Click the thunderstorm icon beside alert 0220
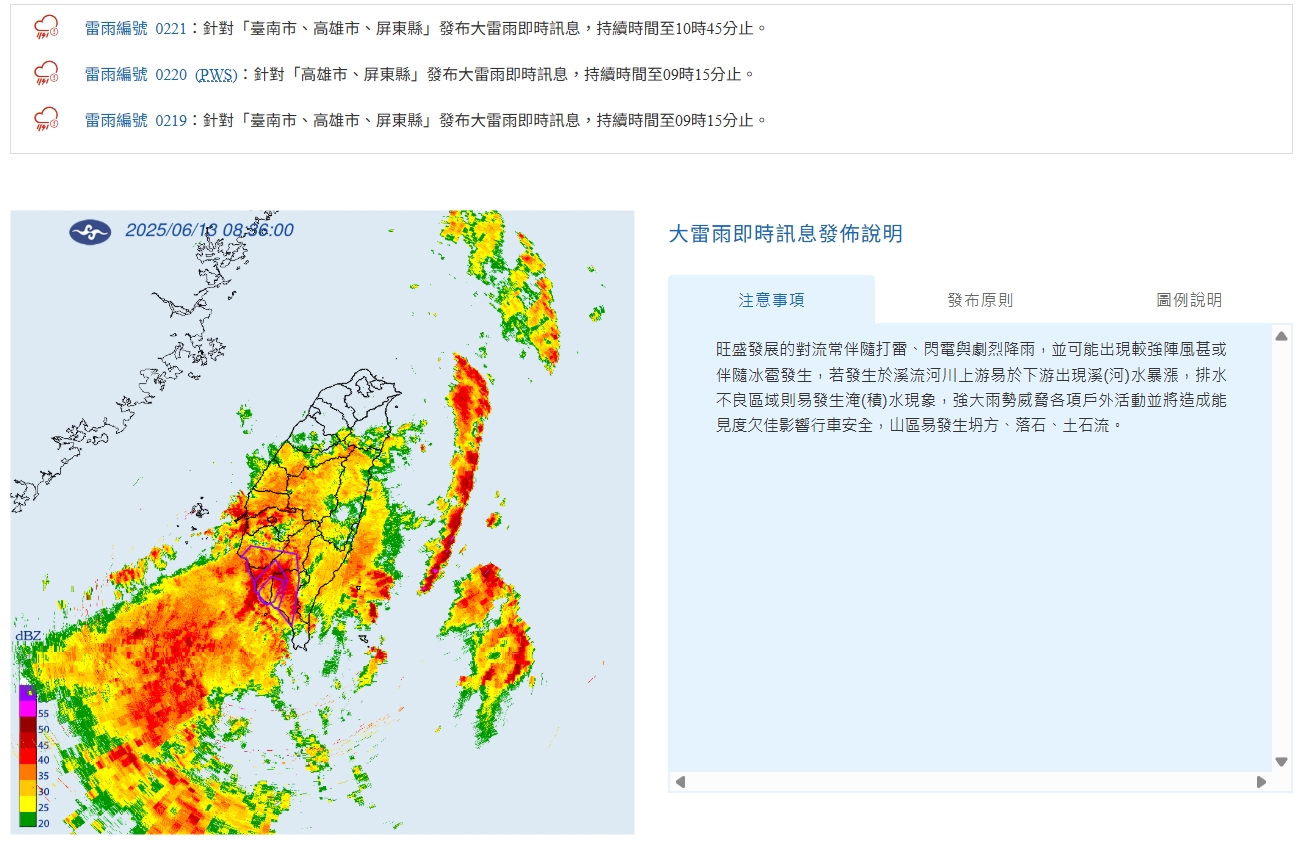The height and width of the screenshot is (843, 1303). 46,73
